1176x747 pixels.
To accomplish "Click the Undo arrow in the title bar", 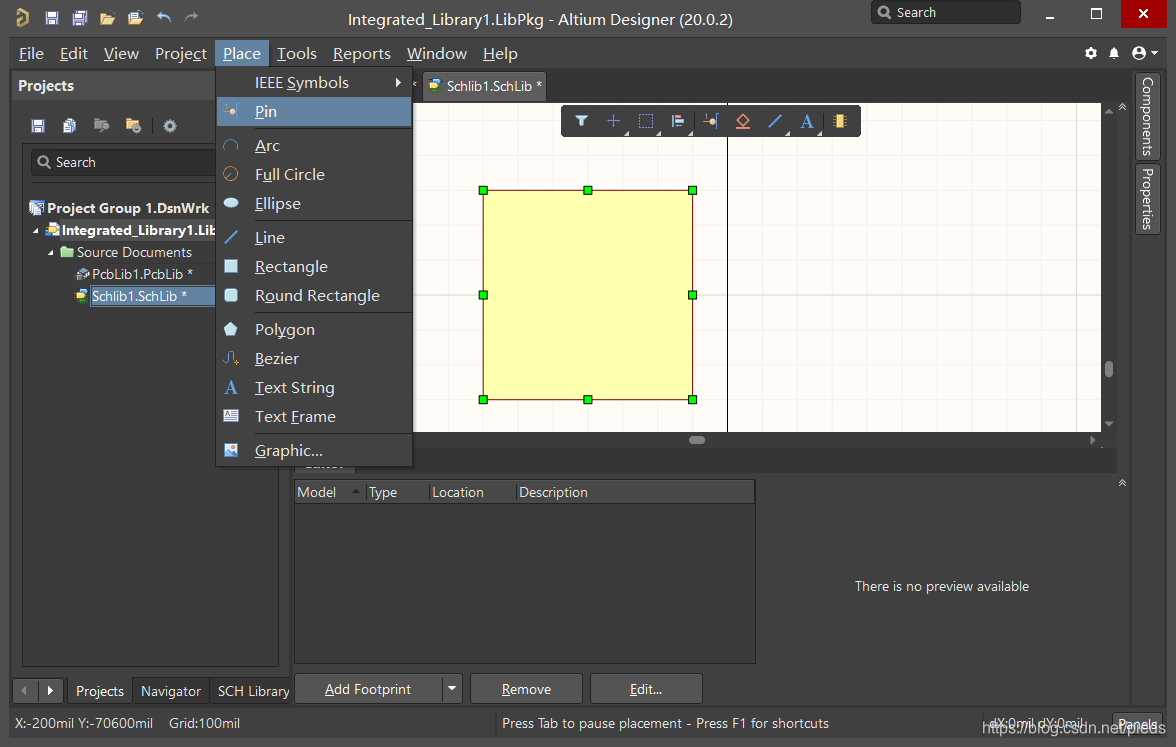I will [x=164, y=18].
